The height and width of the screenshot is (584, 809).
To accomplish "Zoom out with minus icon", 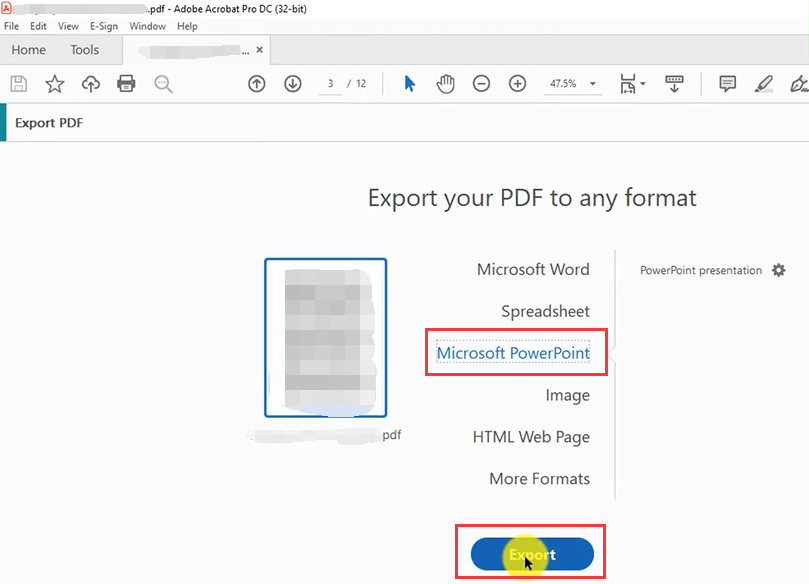I will coord(481,84).
